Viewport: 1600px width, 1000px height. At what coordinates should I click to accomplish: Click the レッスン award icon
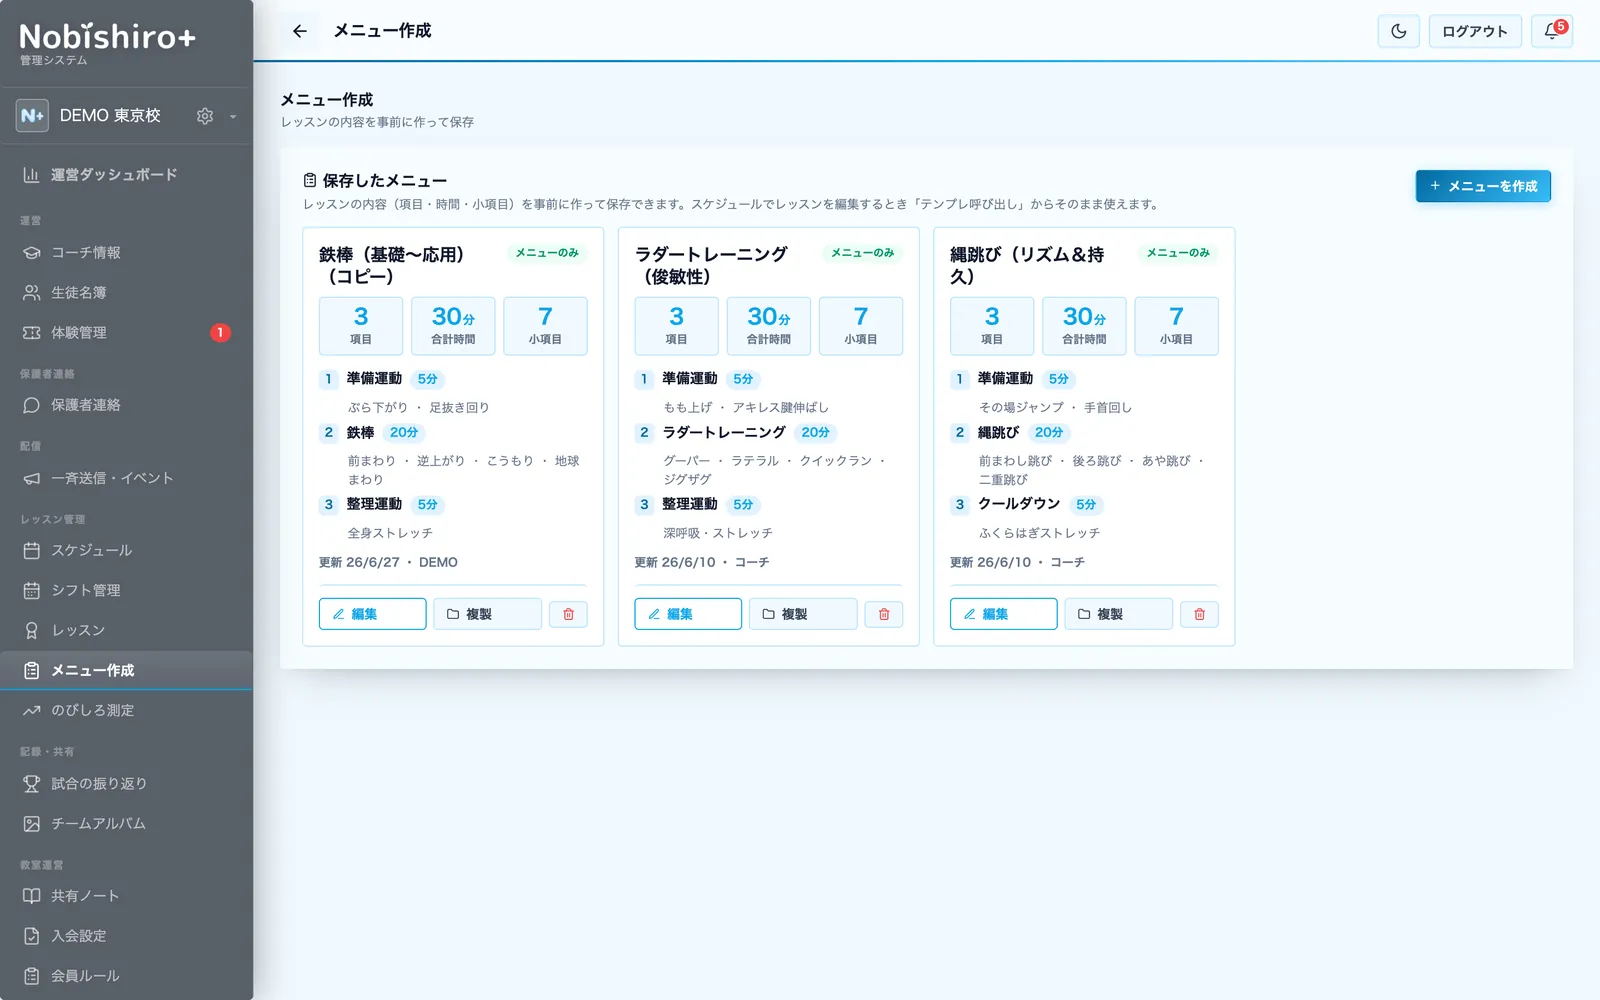(32, 631)
